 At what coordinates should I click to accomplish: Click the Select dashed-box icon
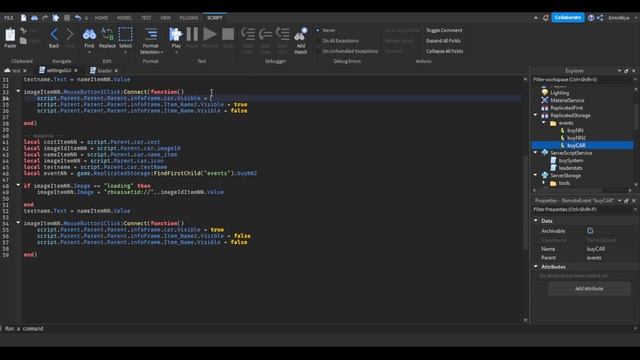[125, 35]
